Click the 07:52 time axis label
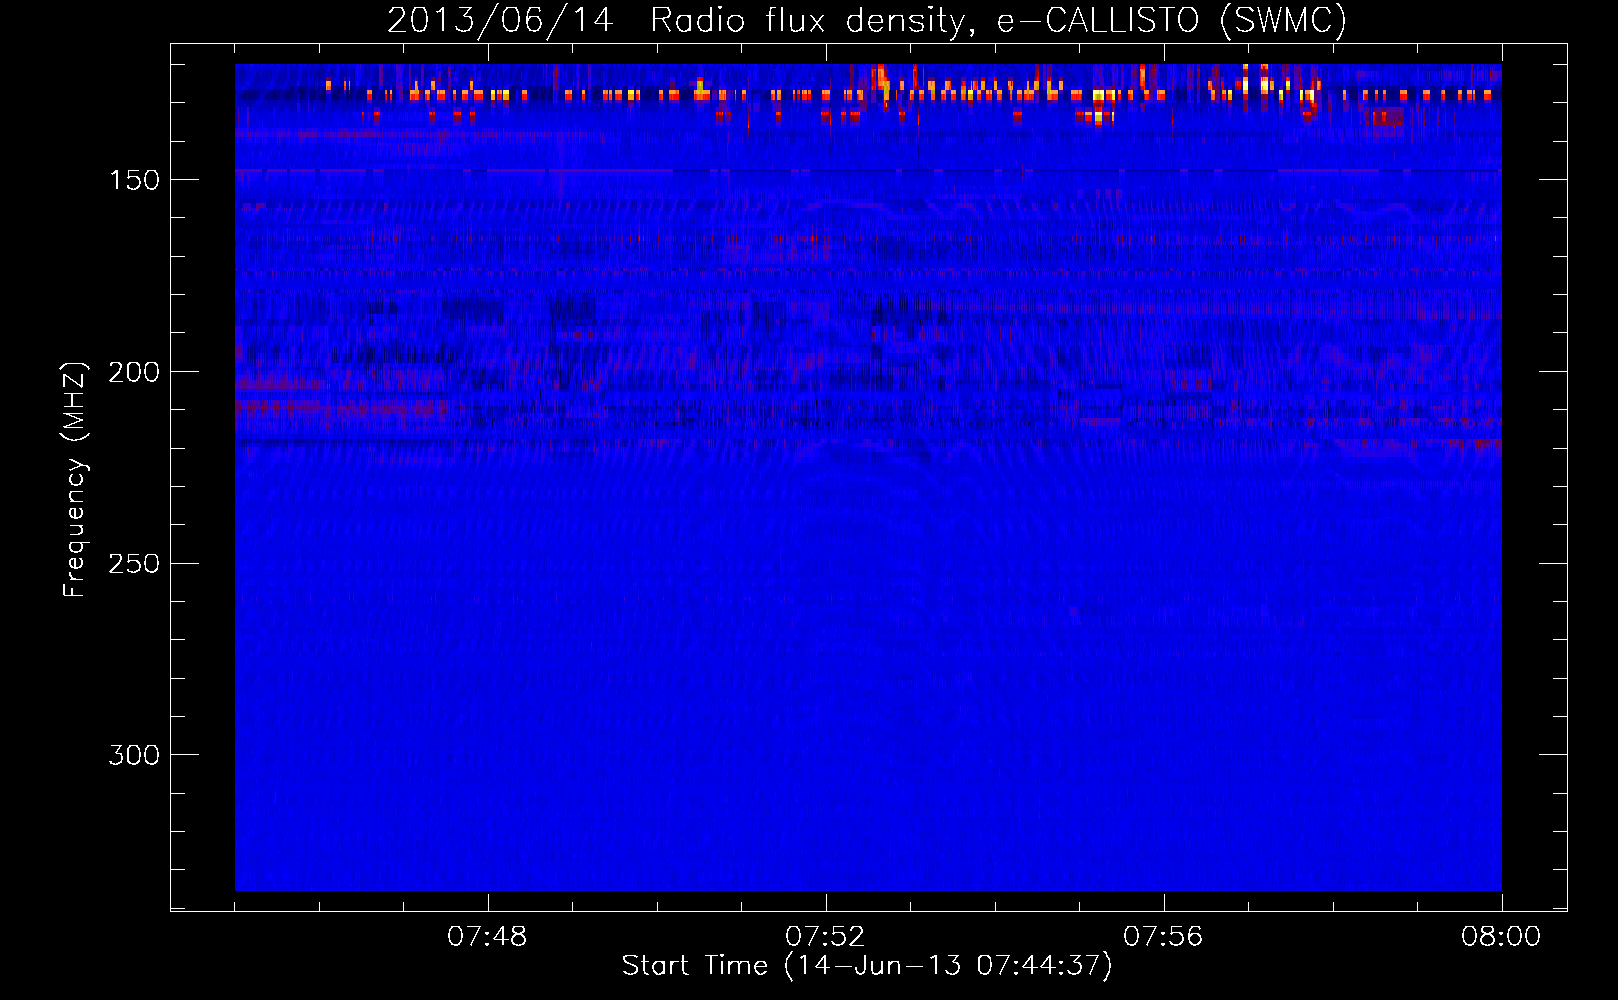Viewport: 1618px width, 1000px height. [825, 936]
